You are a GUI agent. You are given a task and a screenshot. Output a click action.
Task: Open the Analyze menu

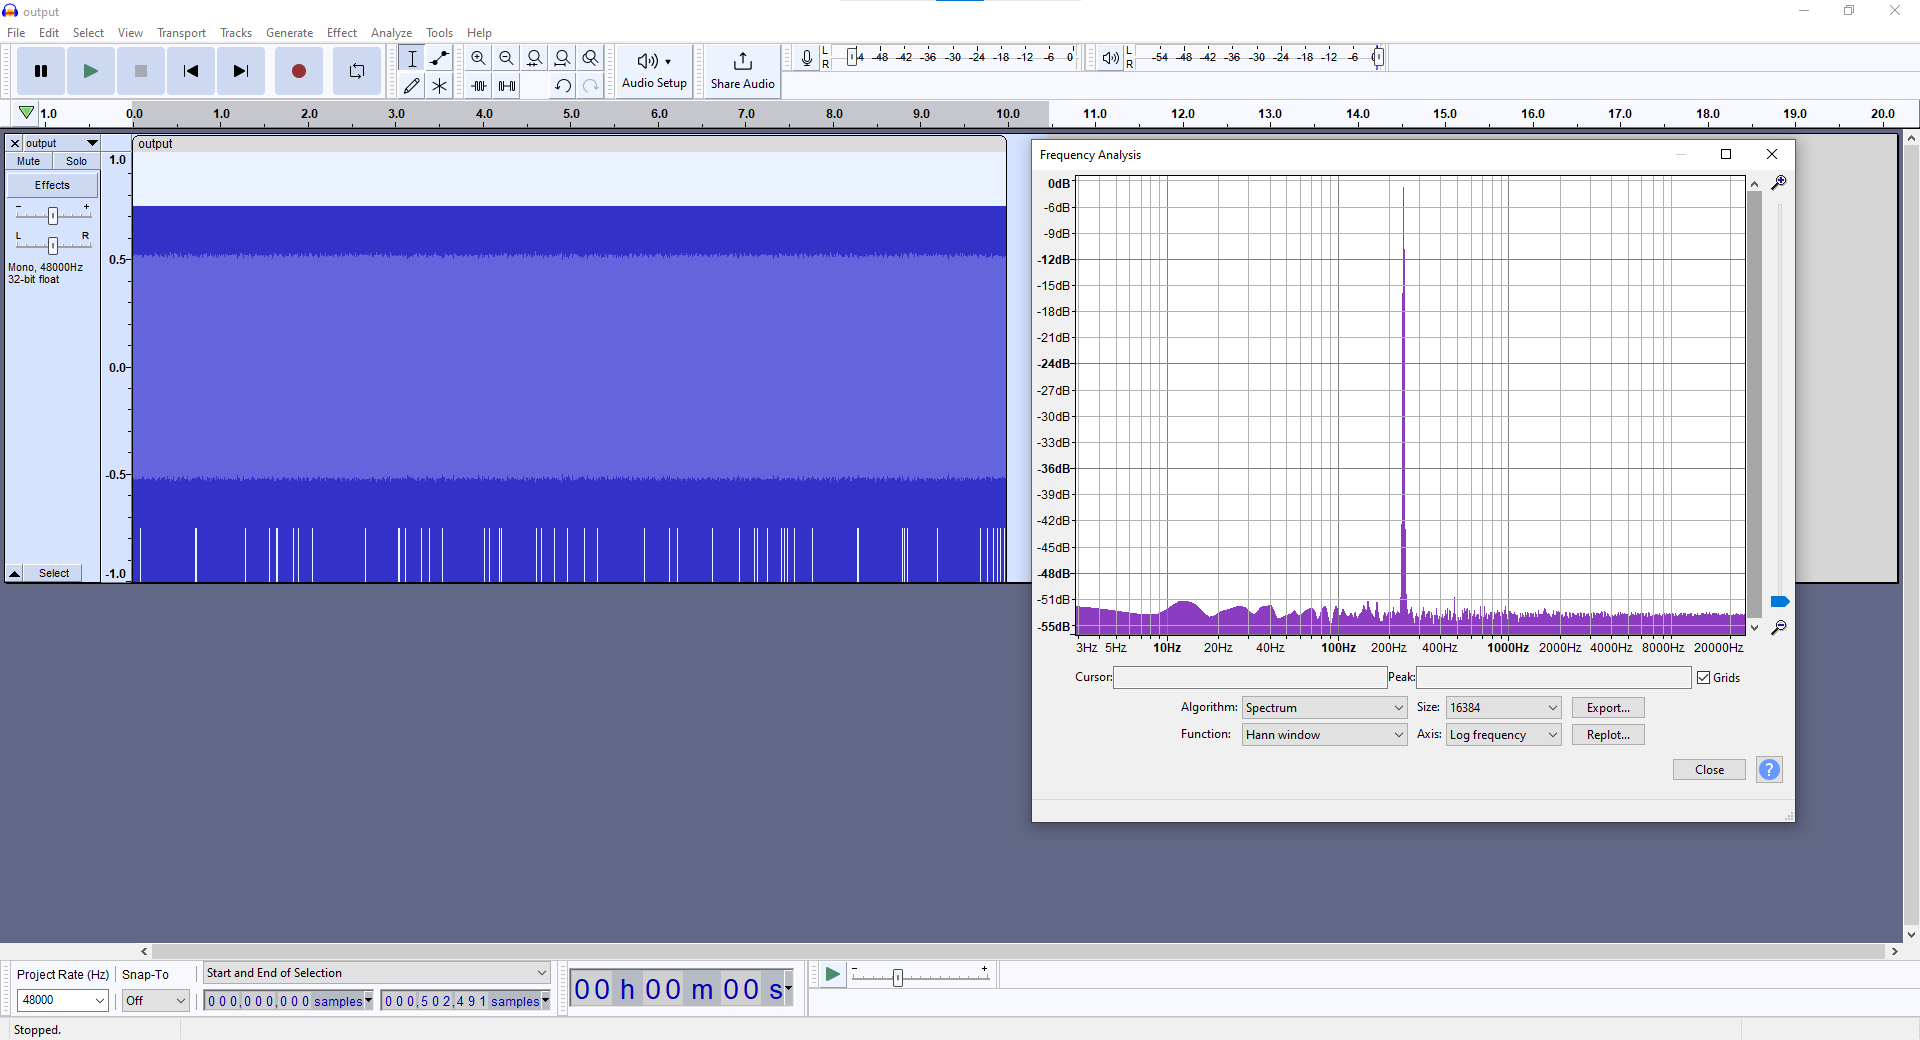tap(391, 32)
